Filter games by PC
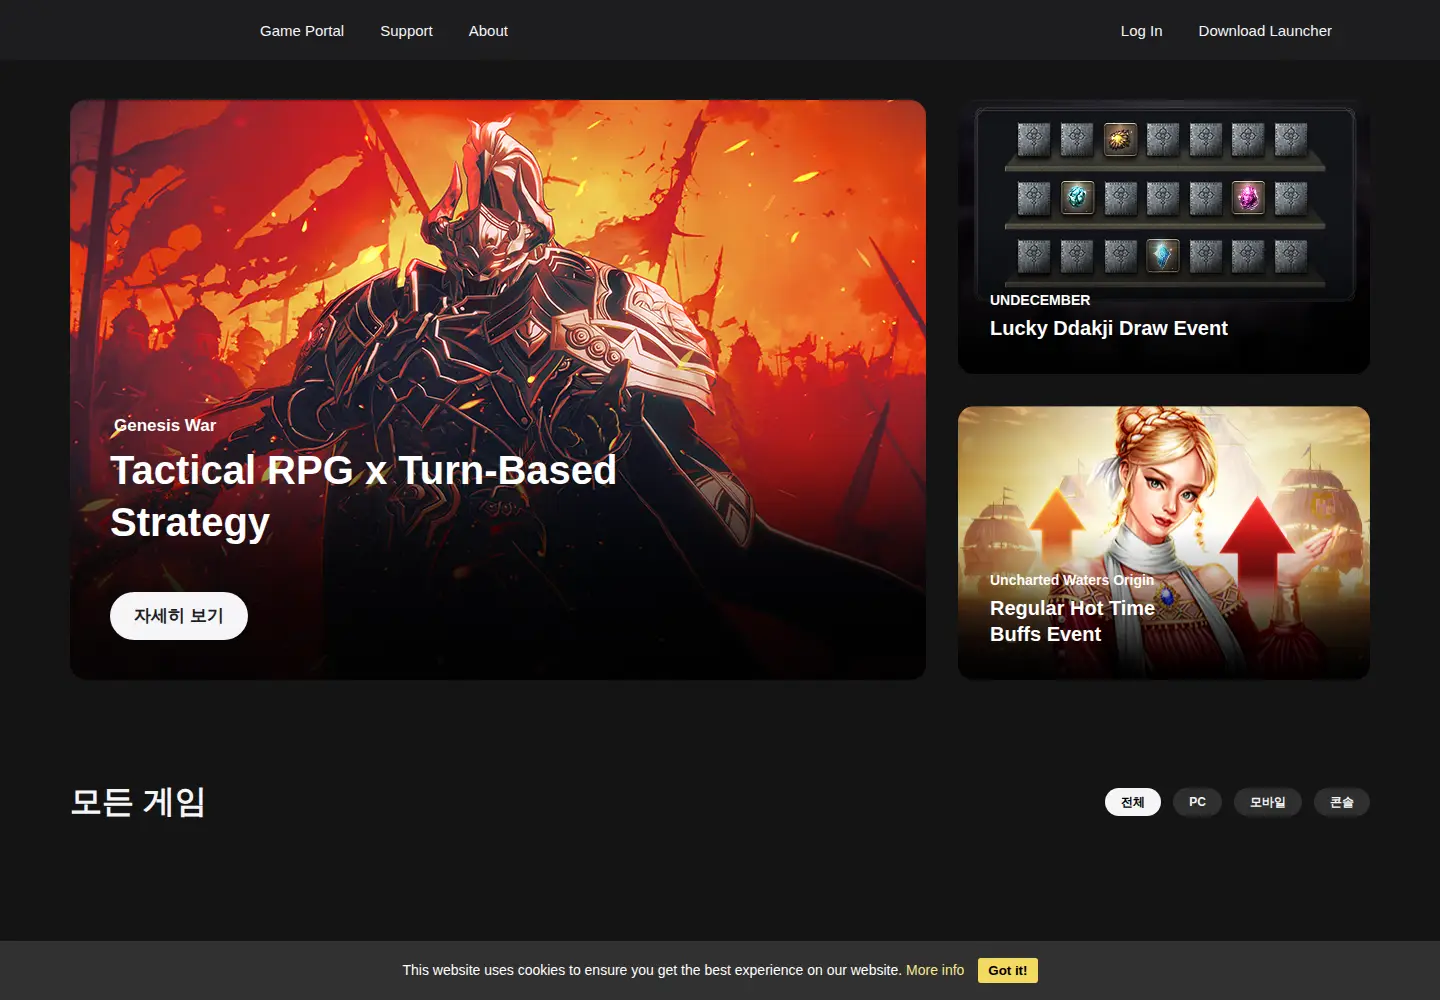1440x1000 pixels. click(x=1197, y=802)
